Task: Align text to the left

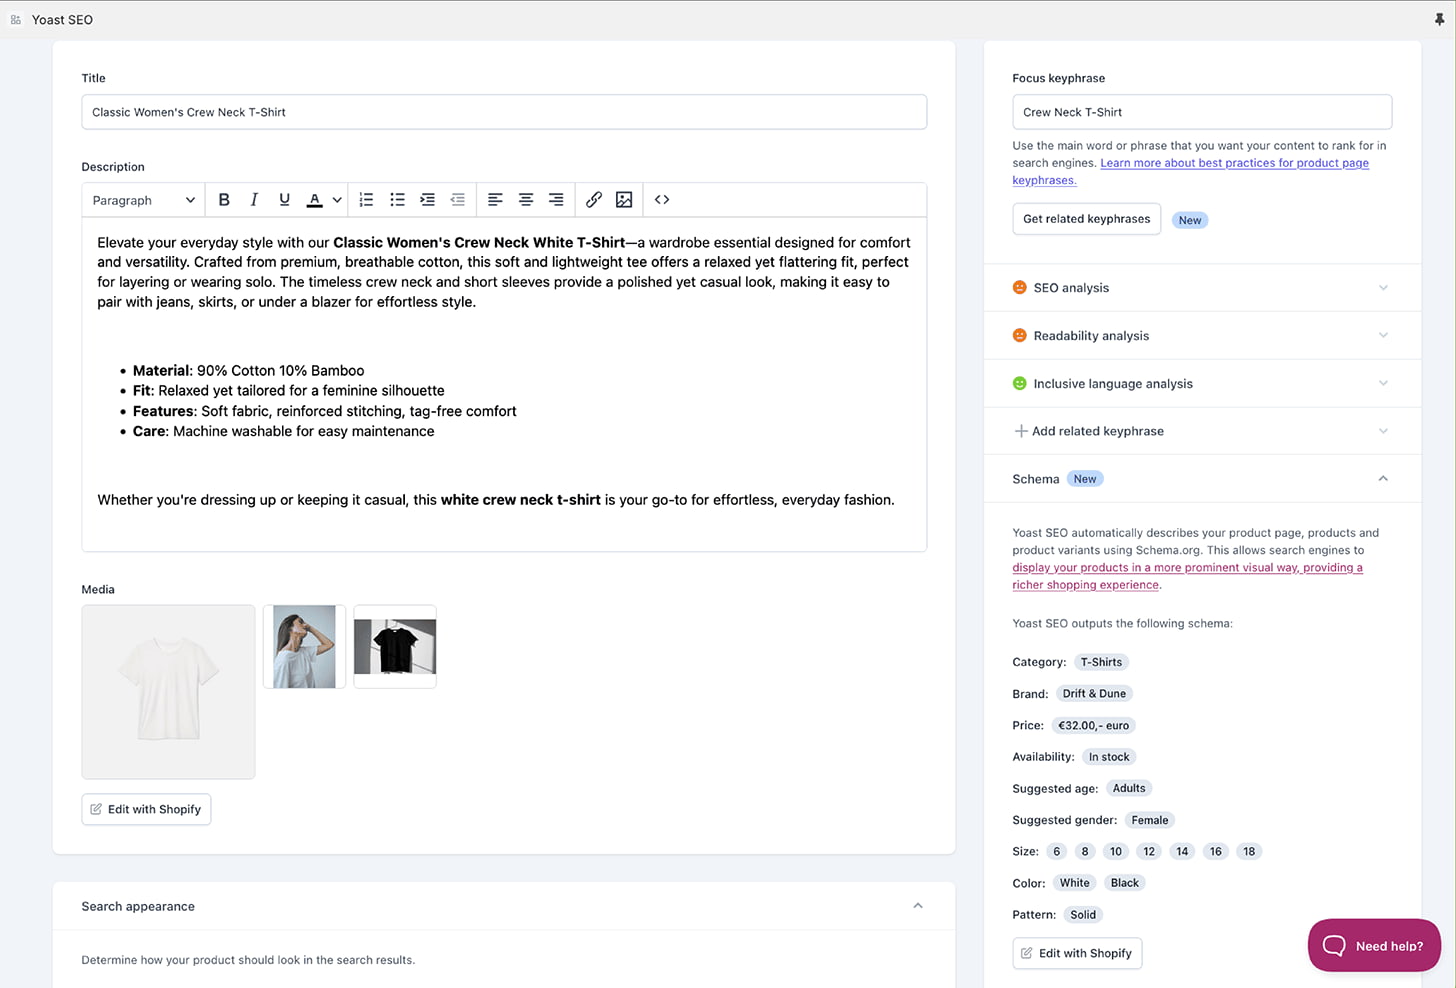Action: (495, 200)
